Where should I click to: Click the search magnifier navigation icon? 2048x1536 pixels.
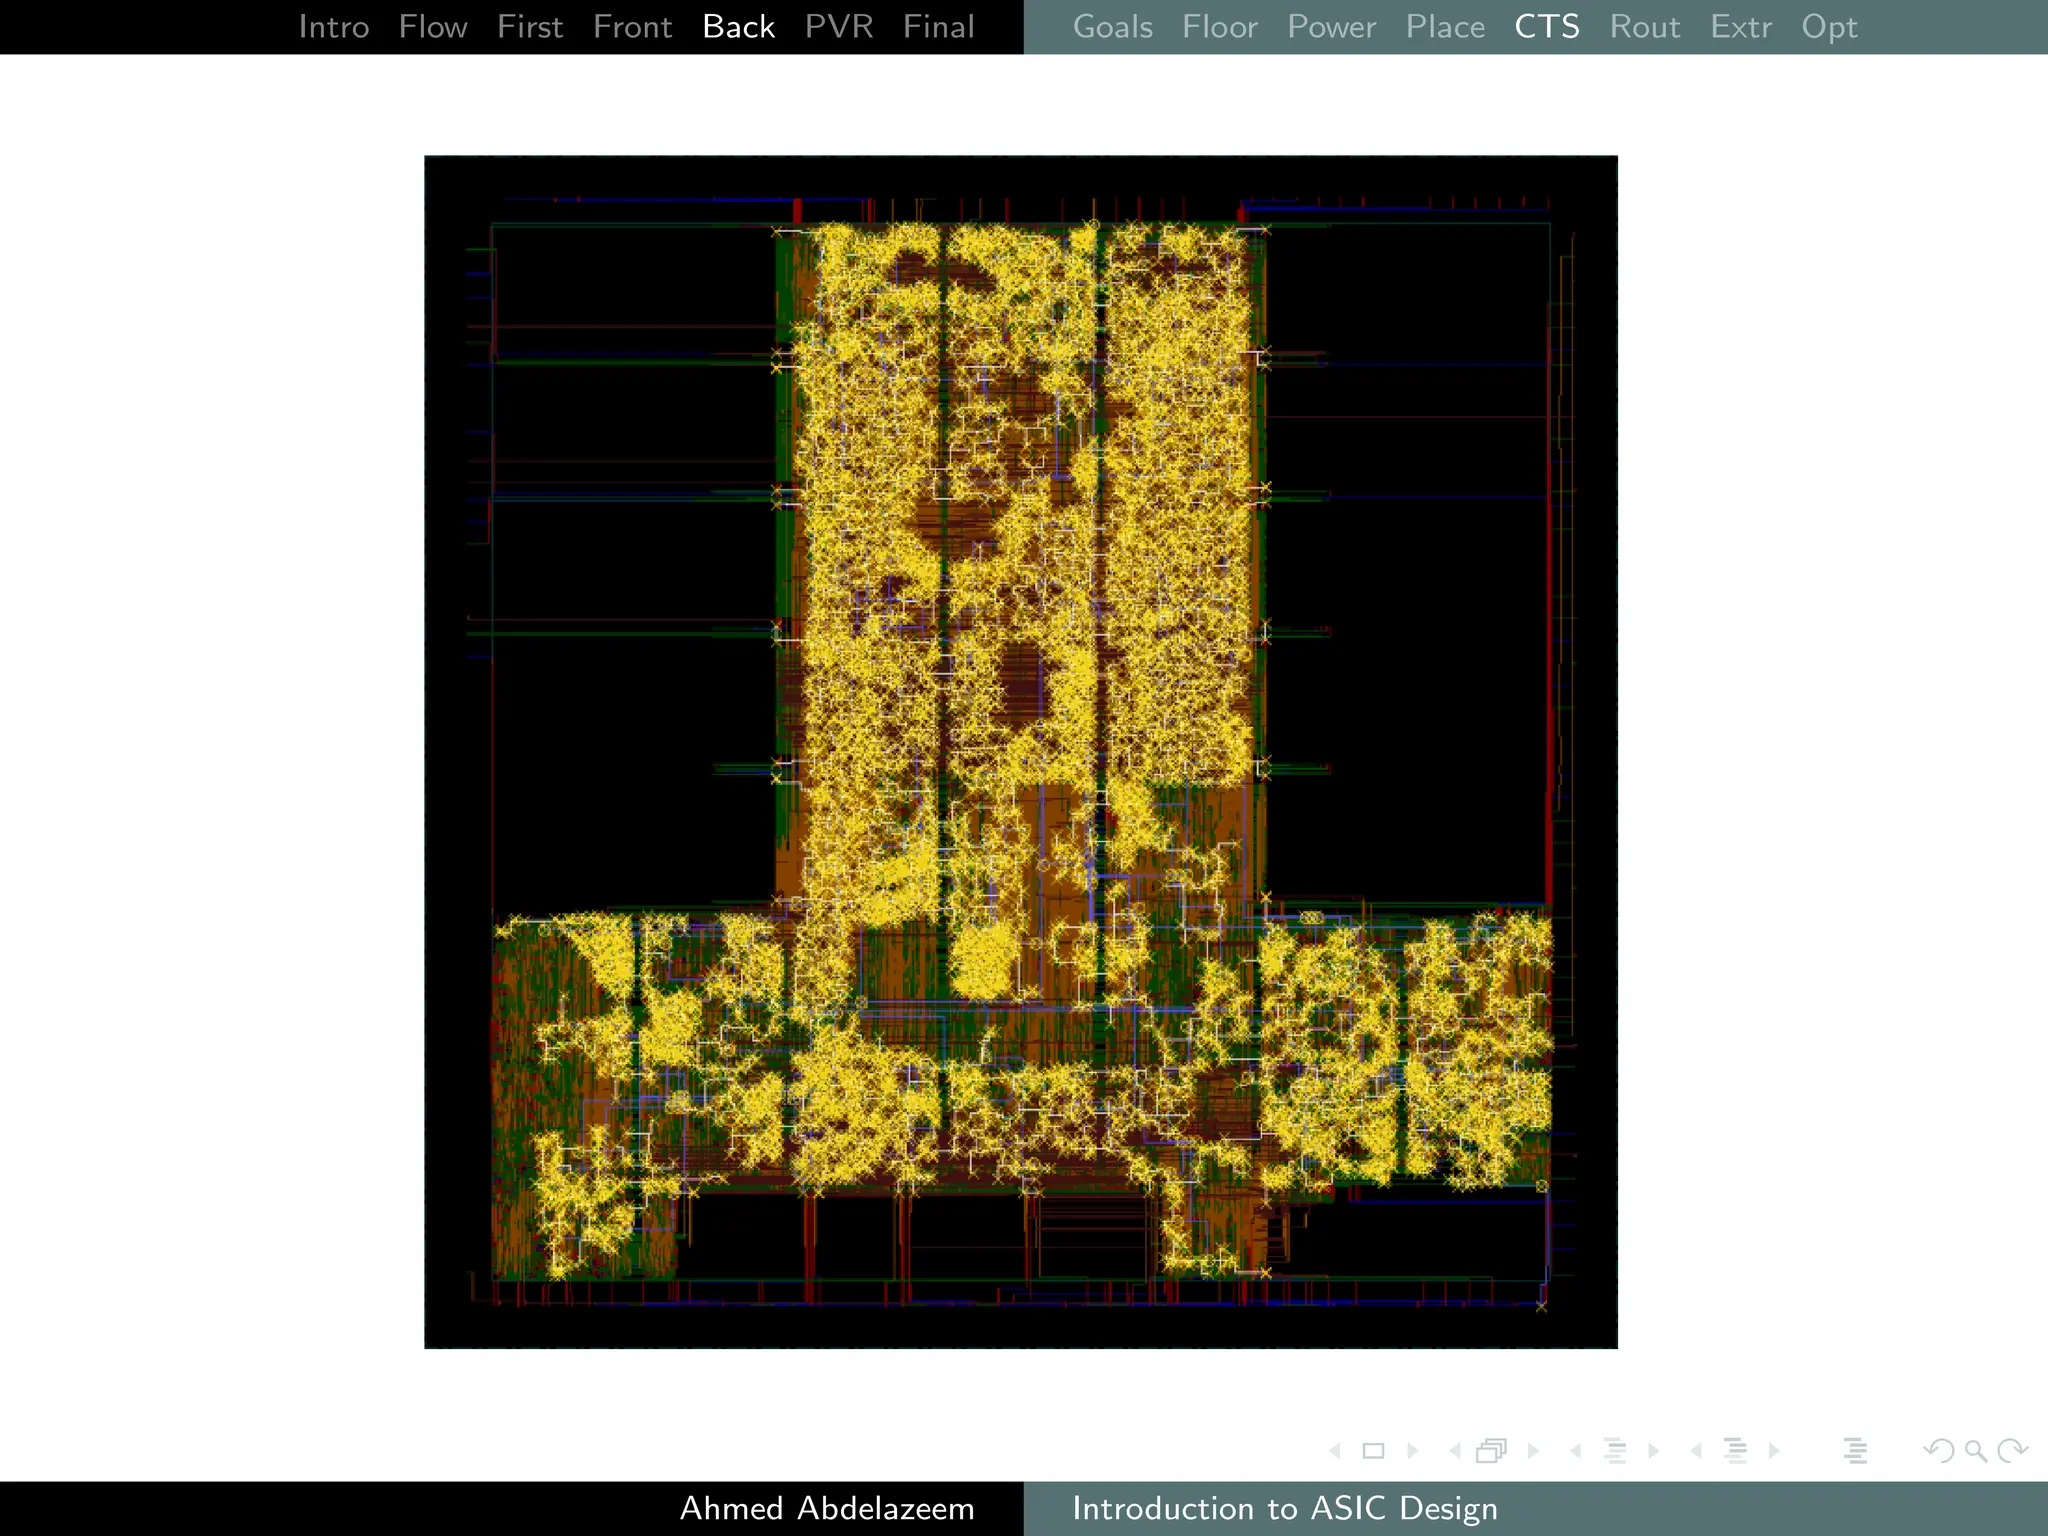(x=1975, y=1451)
